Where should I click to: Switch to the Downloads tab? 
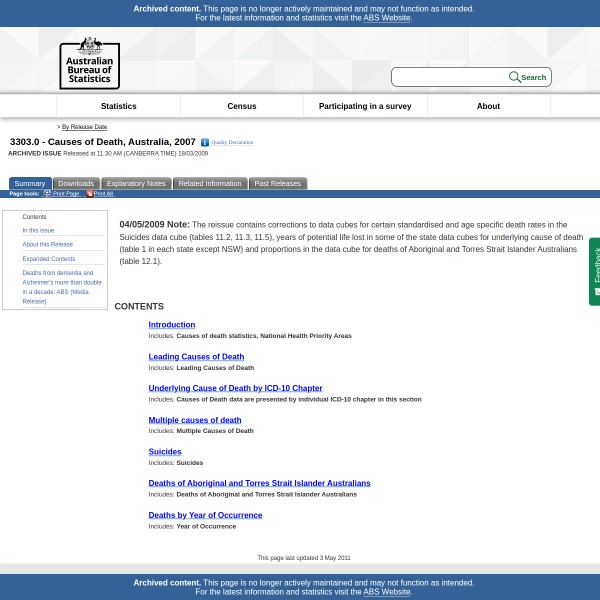[x=76, y=184]
